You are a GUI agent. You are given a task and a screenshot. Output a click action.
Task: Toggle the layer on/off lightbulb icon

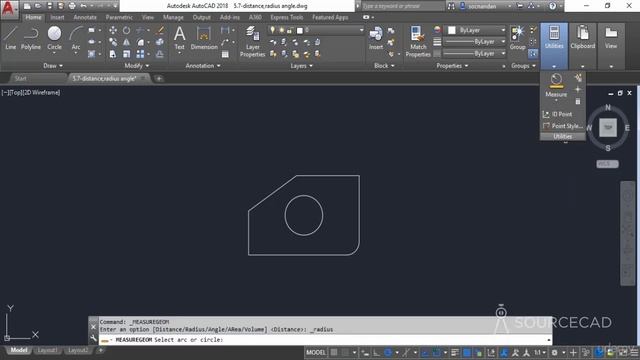point(272,30)
